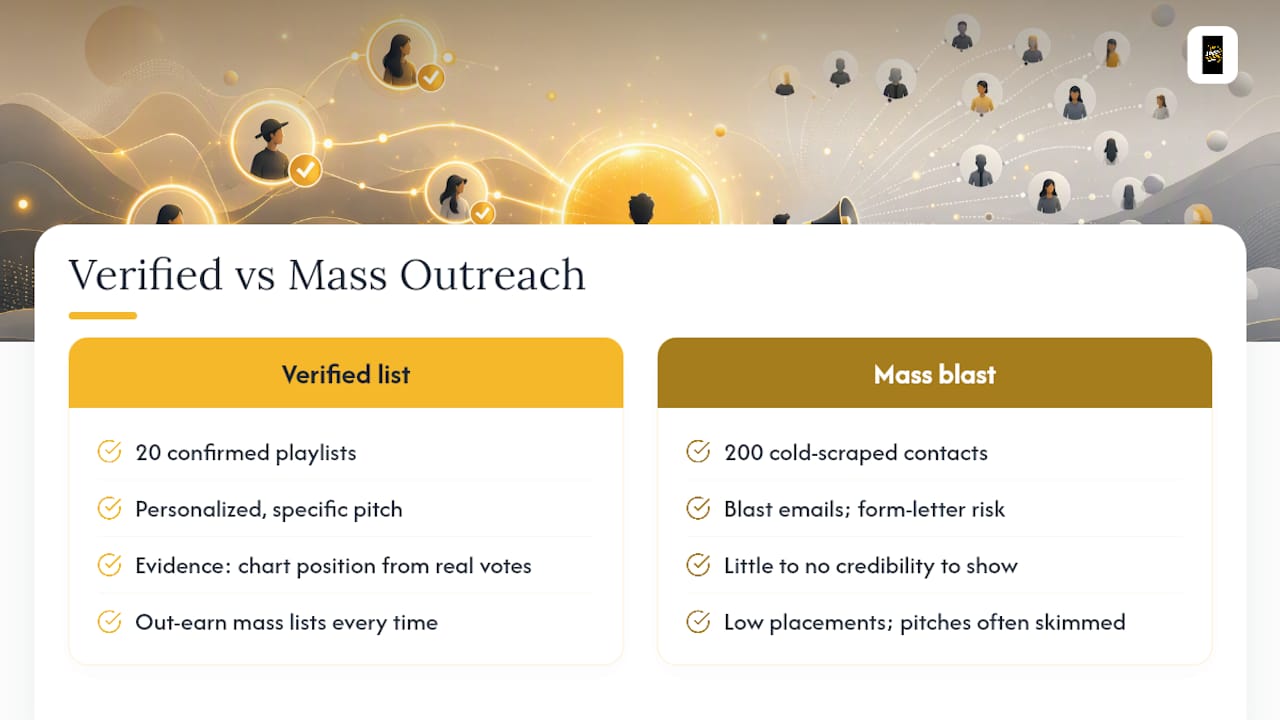Image resolution: width=1280 pixels, height=720 pixels.
Task: Click the top verified woman avatar bubble
Action: tap(400, 55)
